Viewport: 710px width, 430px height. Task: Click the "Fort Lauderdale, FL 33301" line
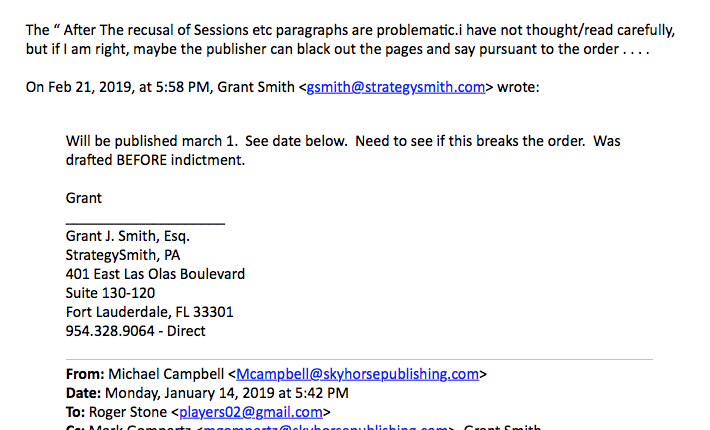(149, 312)
